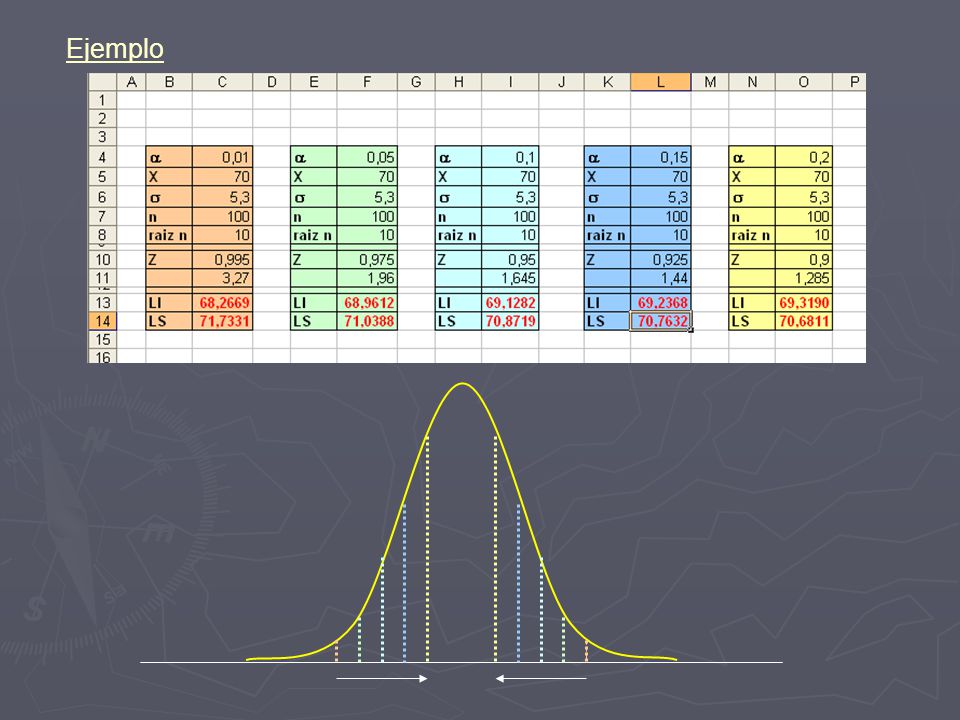Click LS value 71,7331
960x720 pixels.
click(x=222, y=321)
